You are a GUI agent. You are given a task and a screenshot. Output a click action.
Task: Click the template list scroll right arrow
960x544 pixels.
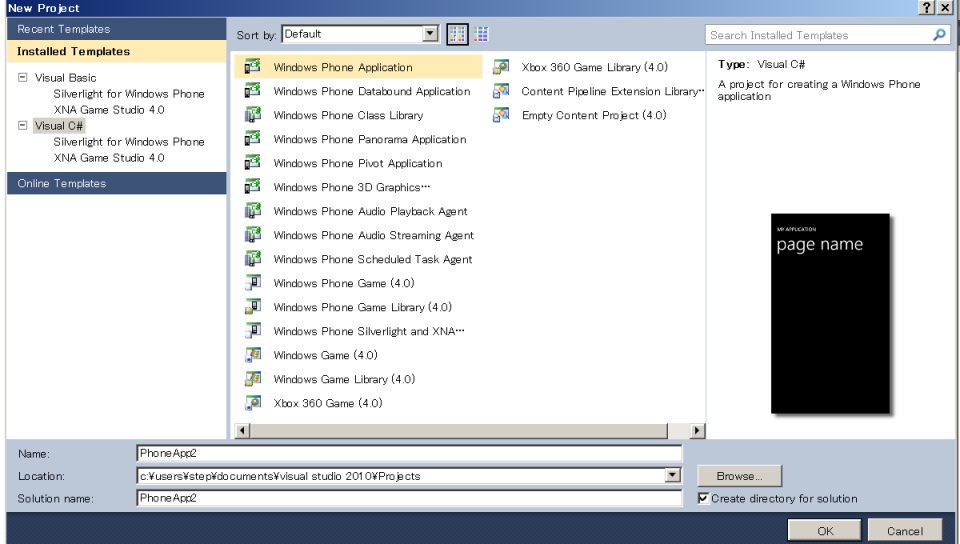[x=697, y=430]
